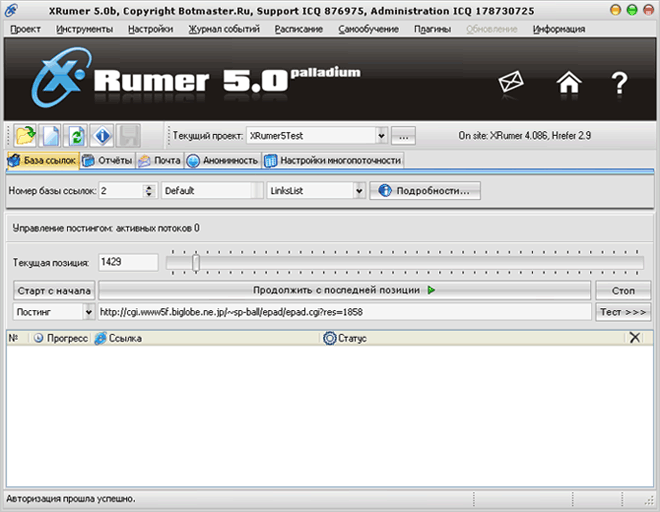660x512 pixels.
Task: Open help via question mark icon
Action: tap(619, 83)
